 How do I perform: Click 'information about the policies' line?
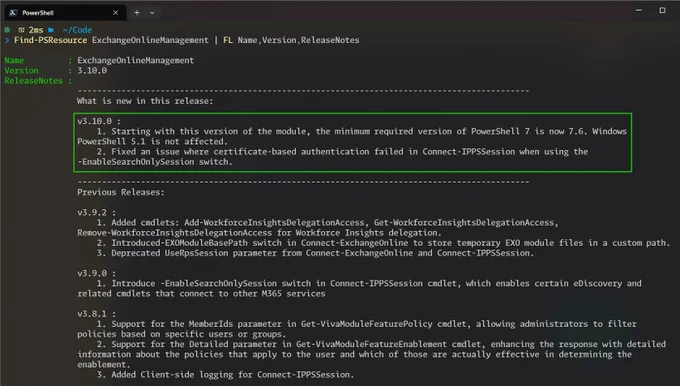point(354,354)
